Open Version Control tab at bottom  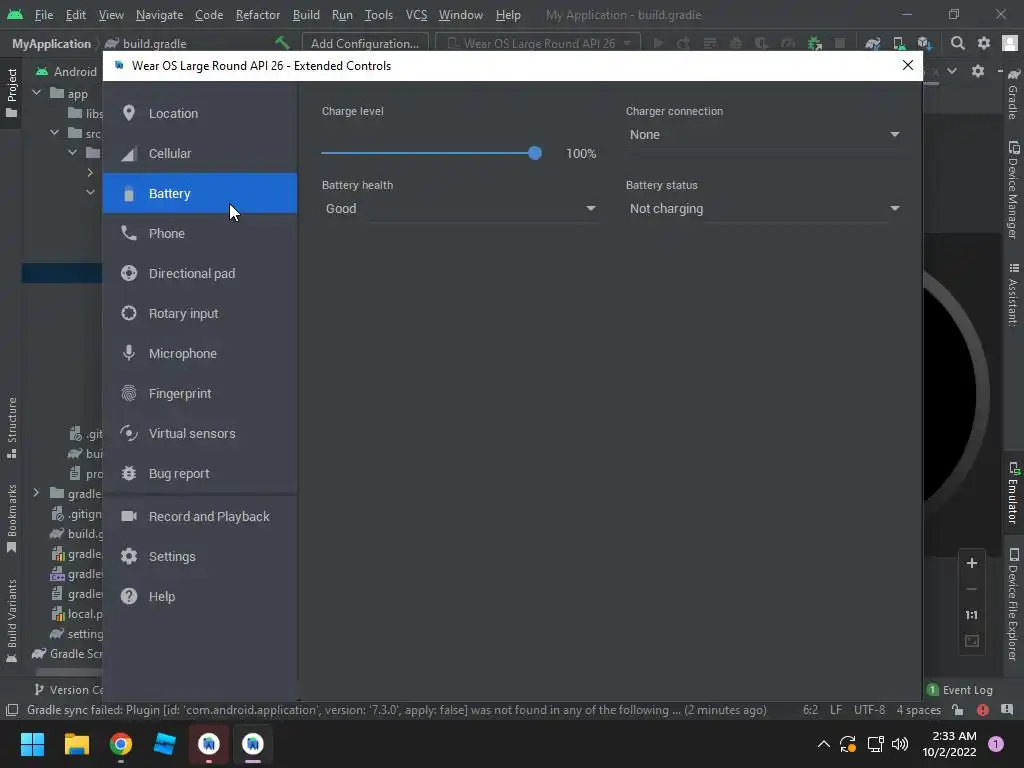68,690
